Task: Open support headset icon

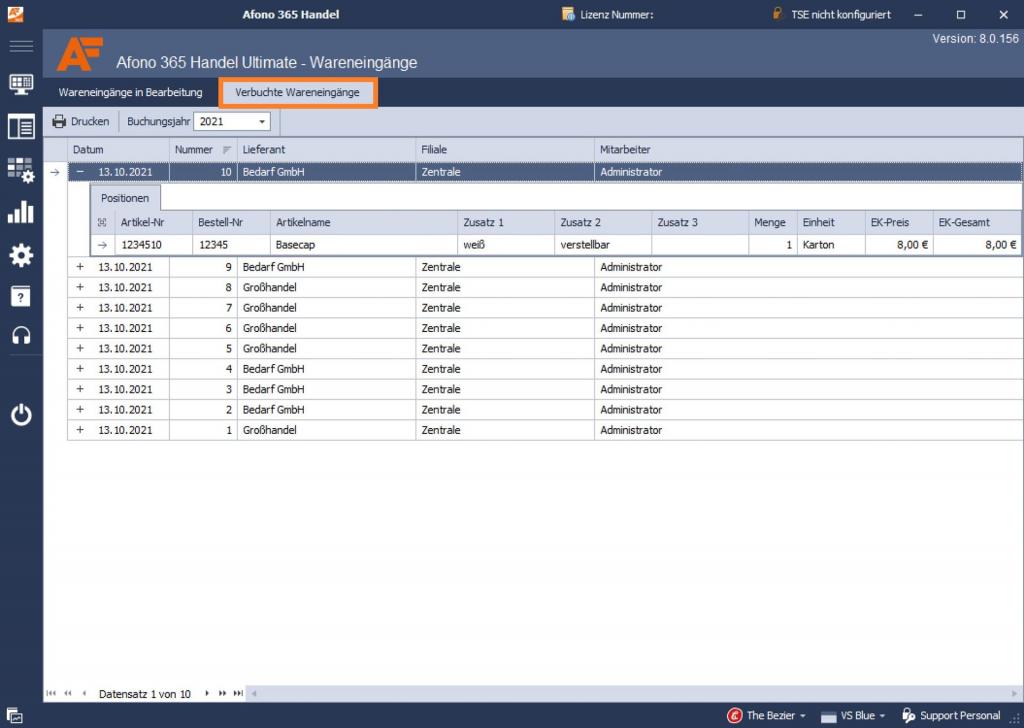Action: (21, 336)
